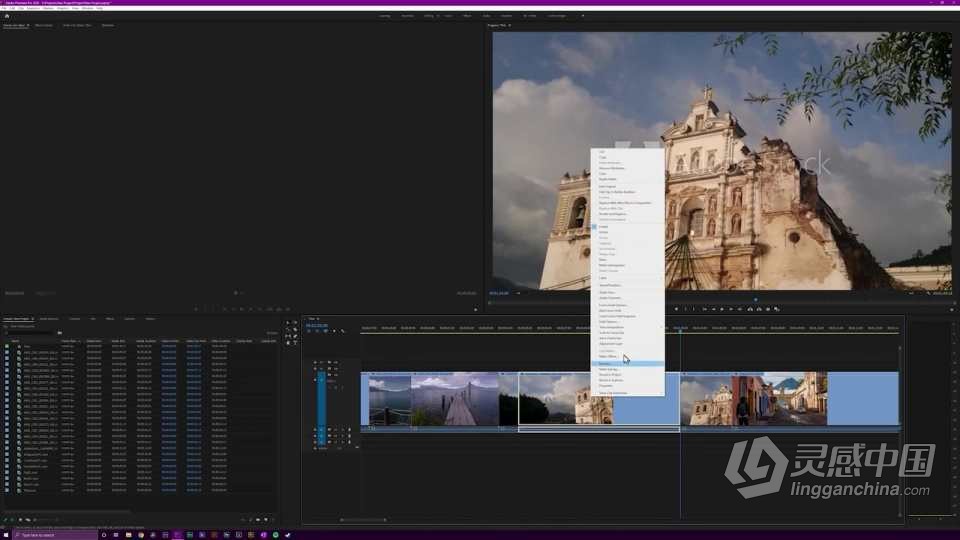Step forward one frame in Program monitor
The width and height of the screenshot is (960, 540).
tap(731, 309)
